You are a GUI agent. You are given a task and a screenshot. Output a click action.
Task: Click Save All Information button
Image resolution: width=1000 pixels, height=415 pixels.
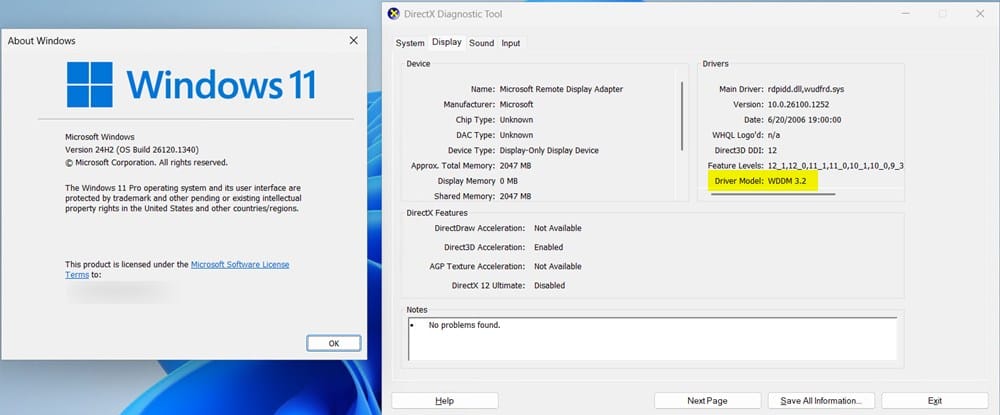pos(821,400)
